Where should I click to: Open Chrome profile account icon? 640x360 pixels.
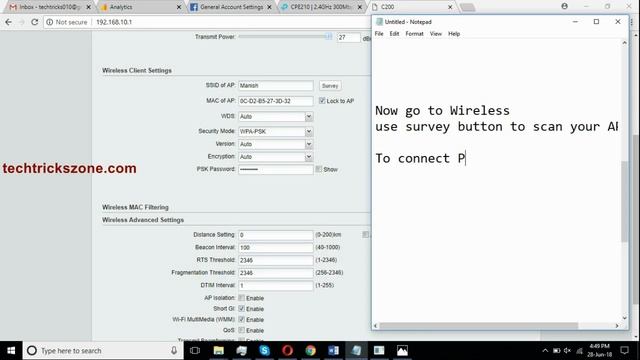click(564, 6)
